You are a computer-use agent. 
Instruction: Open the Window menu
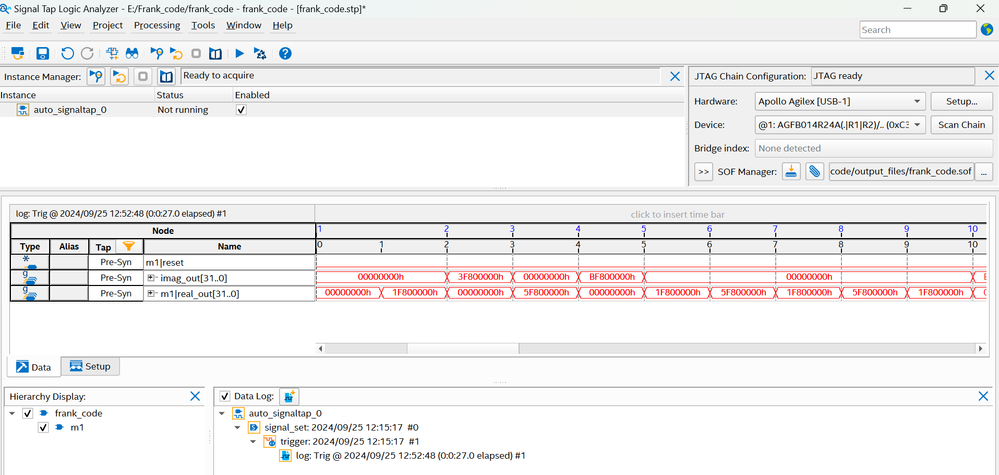click(244, 25)
